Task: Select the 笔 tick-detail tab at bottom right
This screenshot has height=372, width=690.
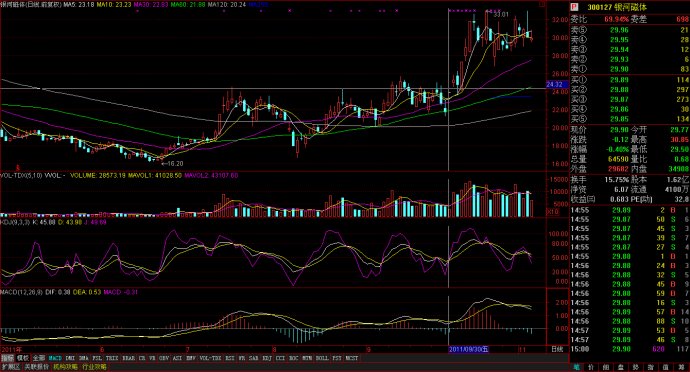Action: [x=576, y=367]
